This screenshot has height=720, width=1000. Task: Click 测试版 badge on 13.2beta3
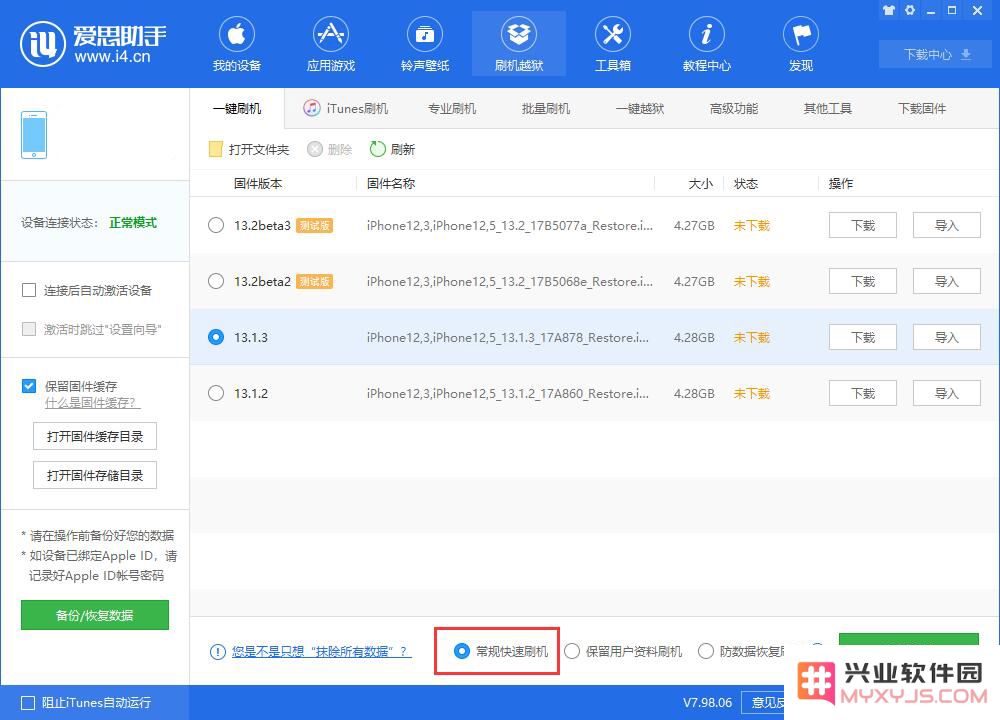point(314,226)
